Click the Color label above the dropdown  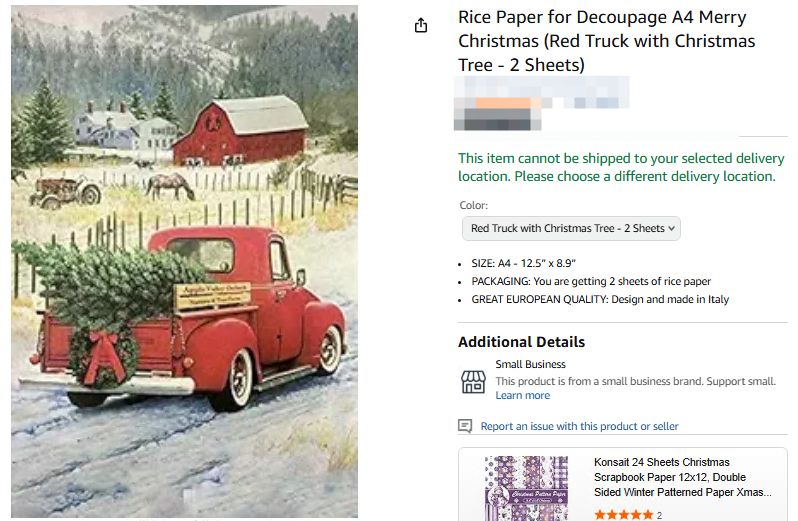pos(474,205)
